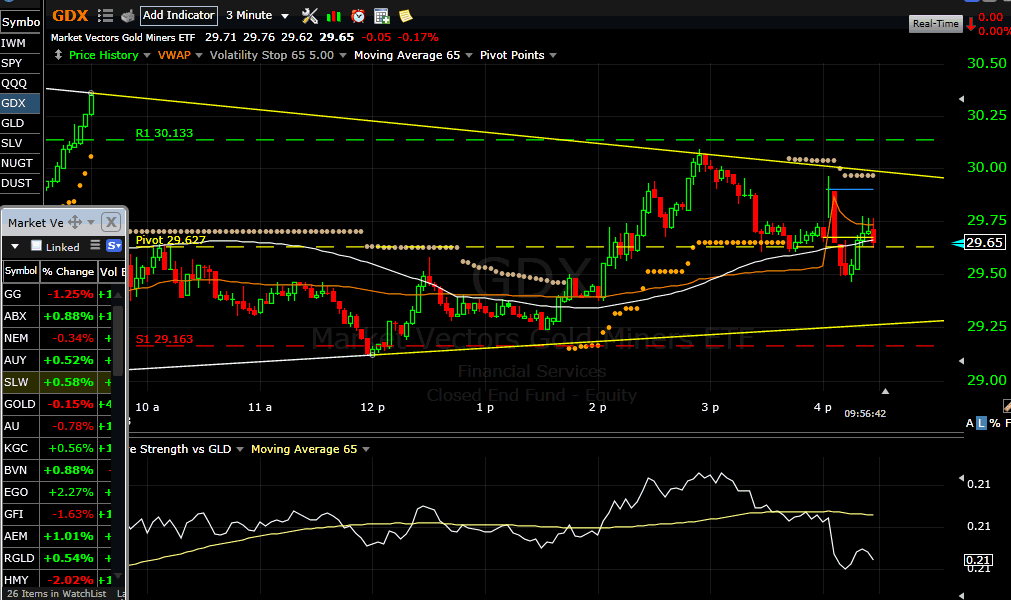Image resolution: width=1011 pixels, height=600 pixels.
Task: Click the current price 29.65 marker
Action: coord(984,242)
